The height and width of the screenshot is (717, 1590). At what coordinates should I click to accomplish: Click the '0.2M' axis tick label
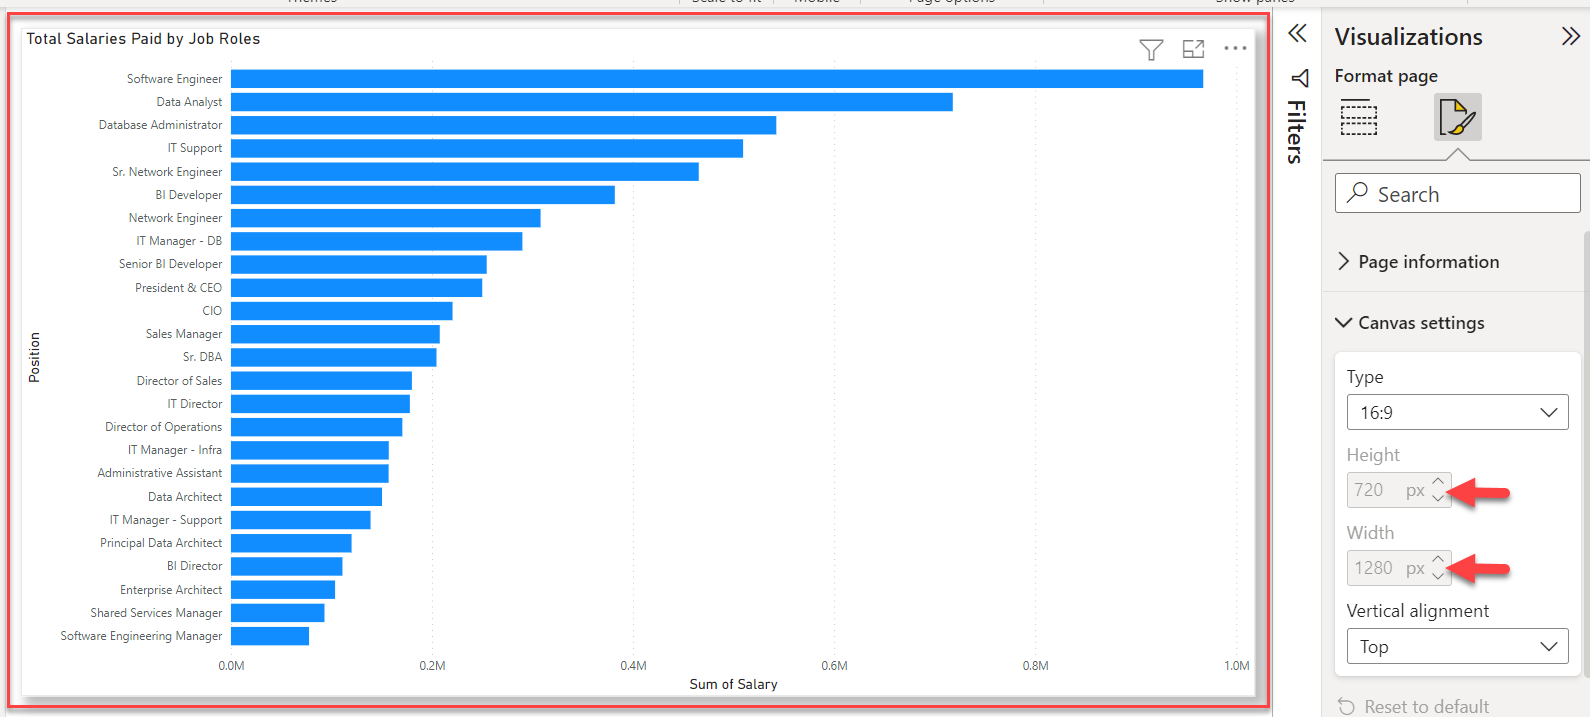tap(432, 665)
